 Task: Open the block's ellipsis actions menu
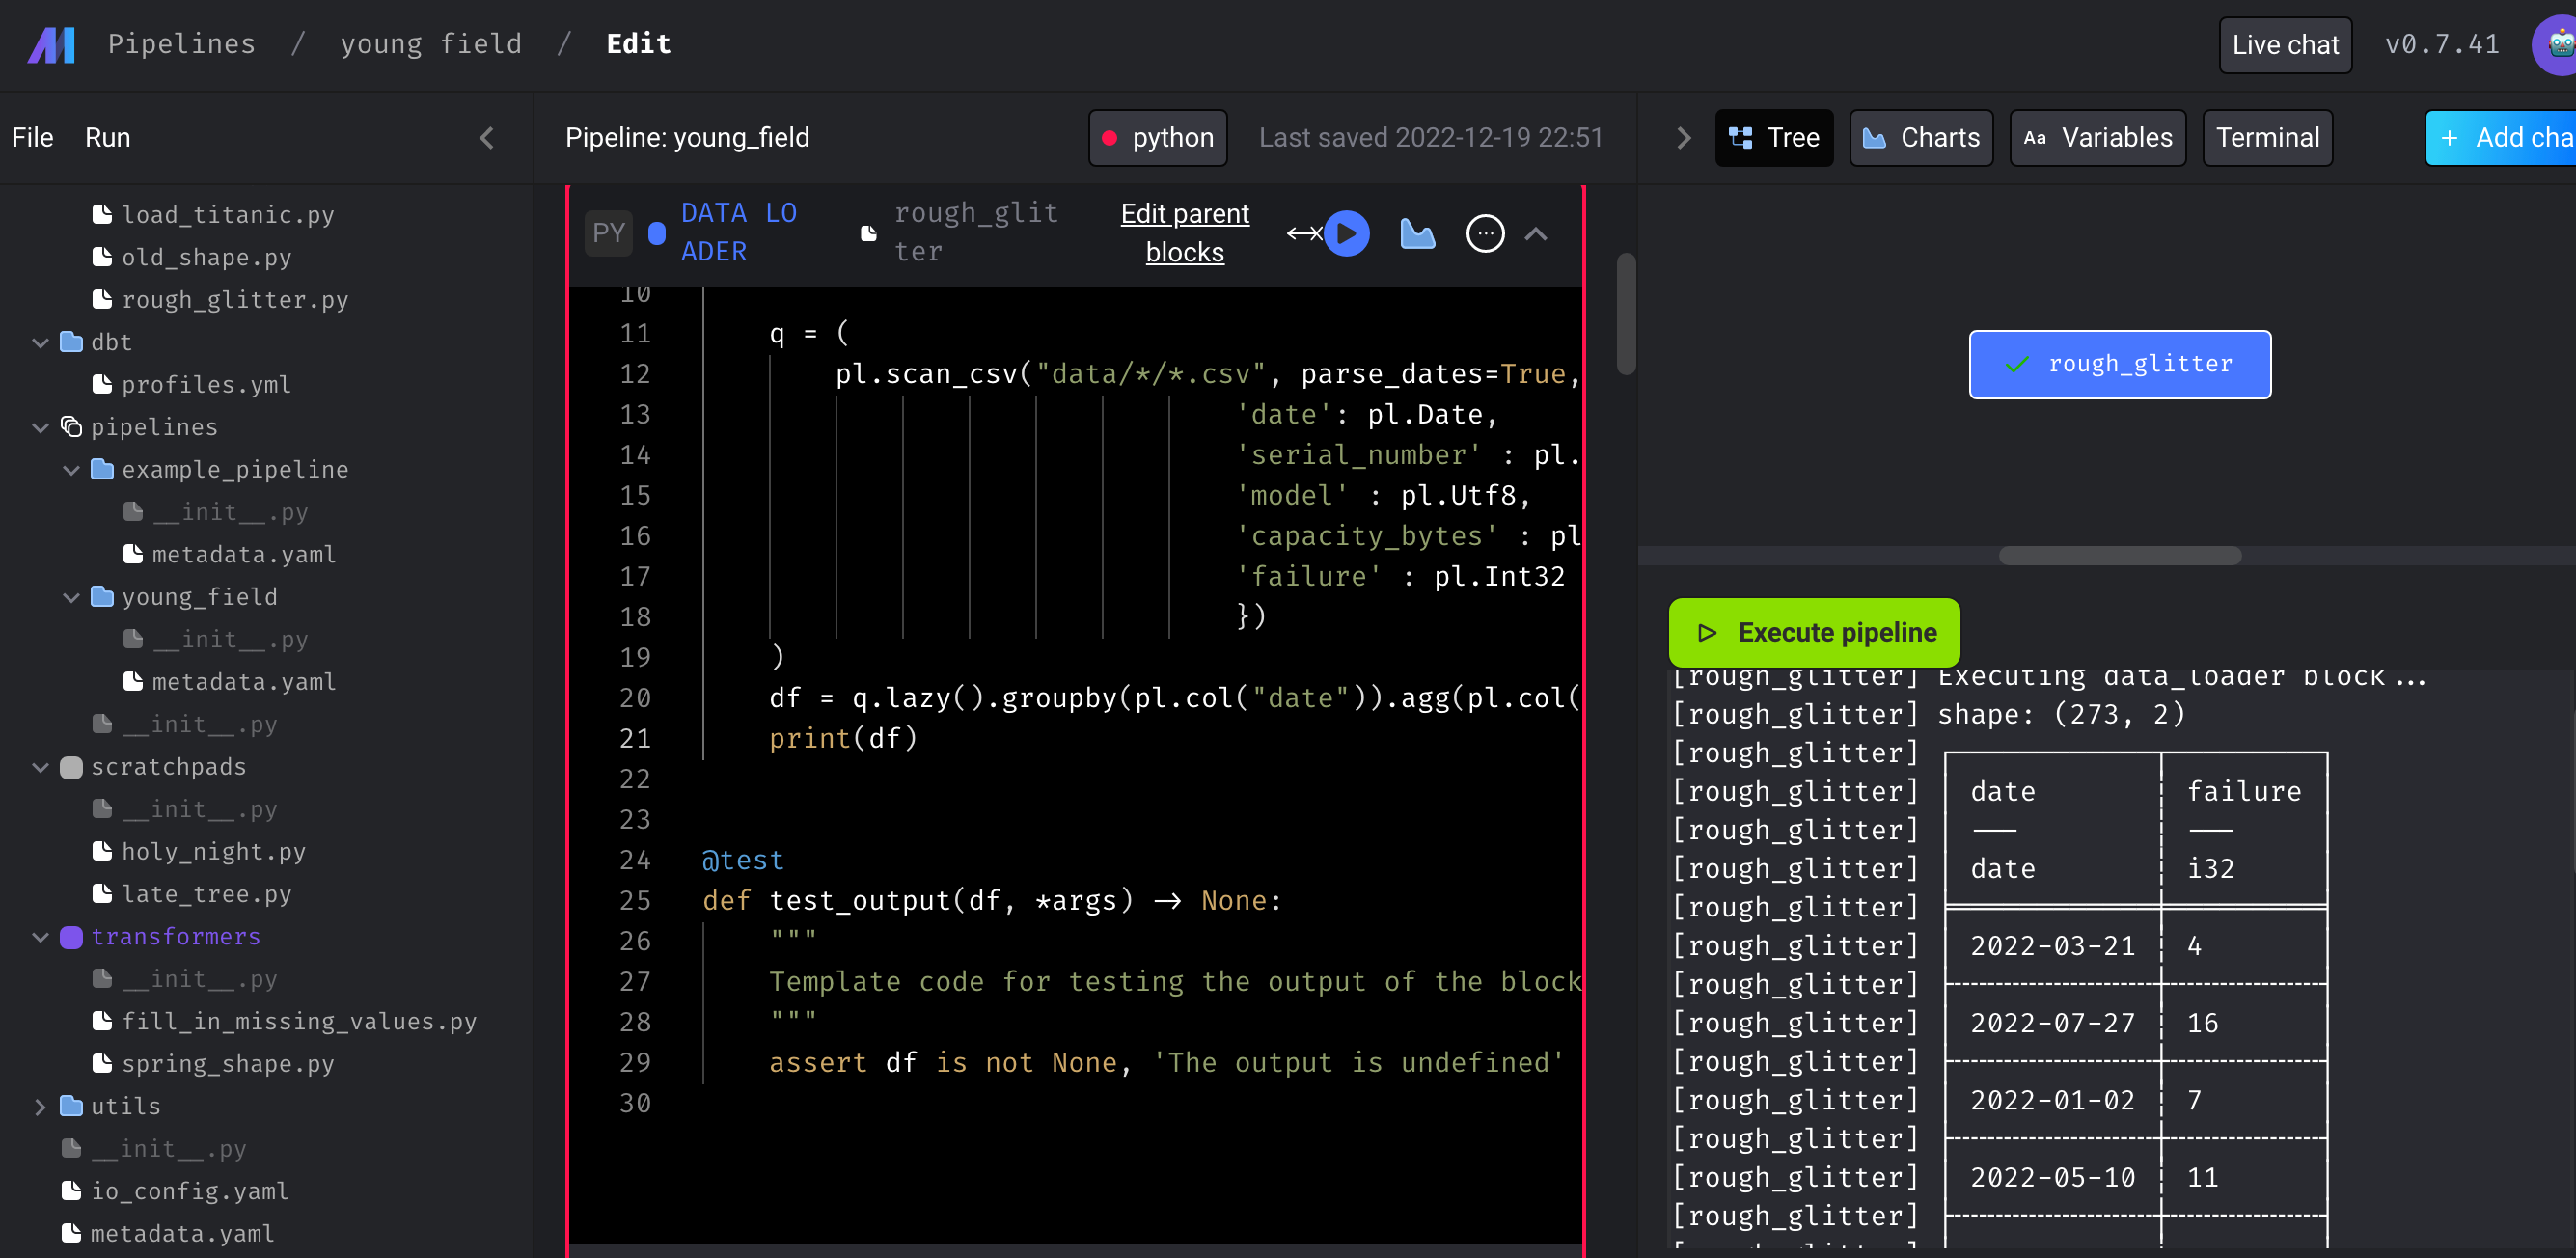coord(1485,233)
